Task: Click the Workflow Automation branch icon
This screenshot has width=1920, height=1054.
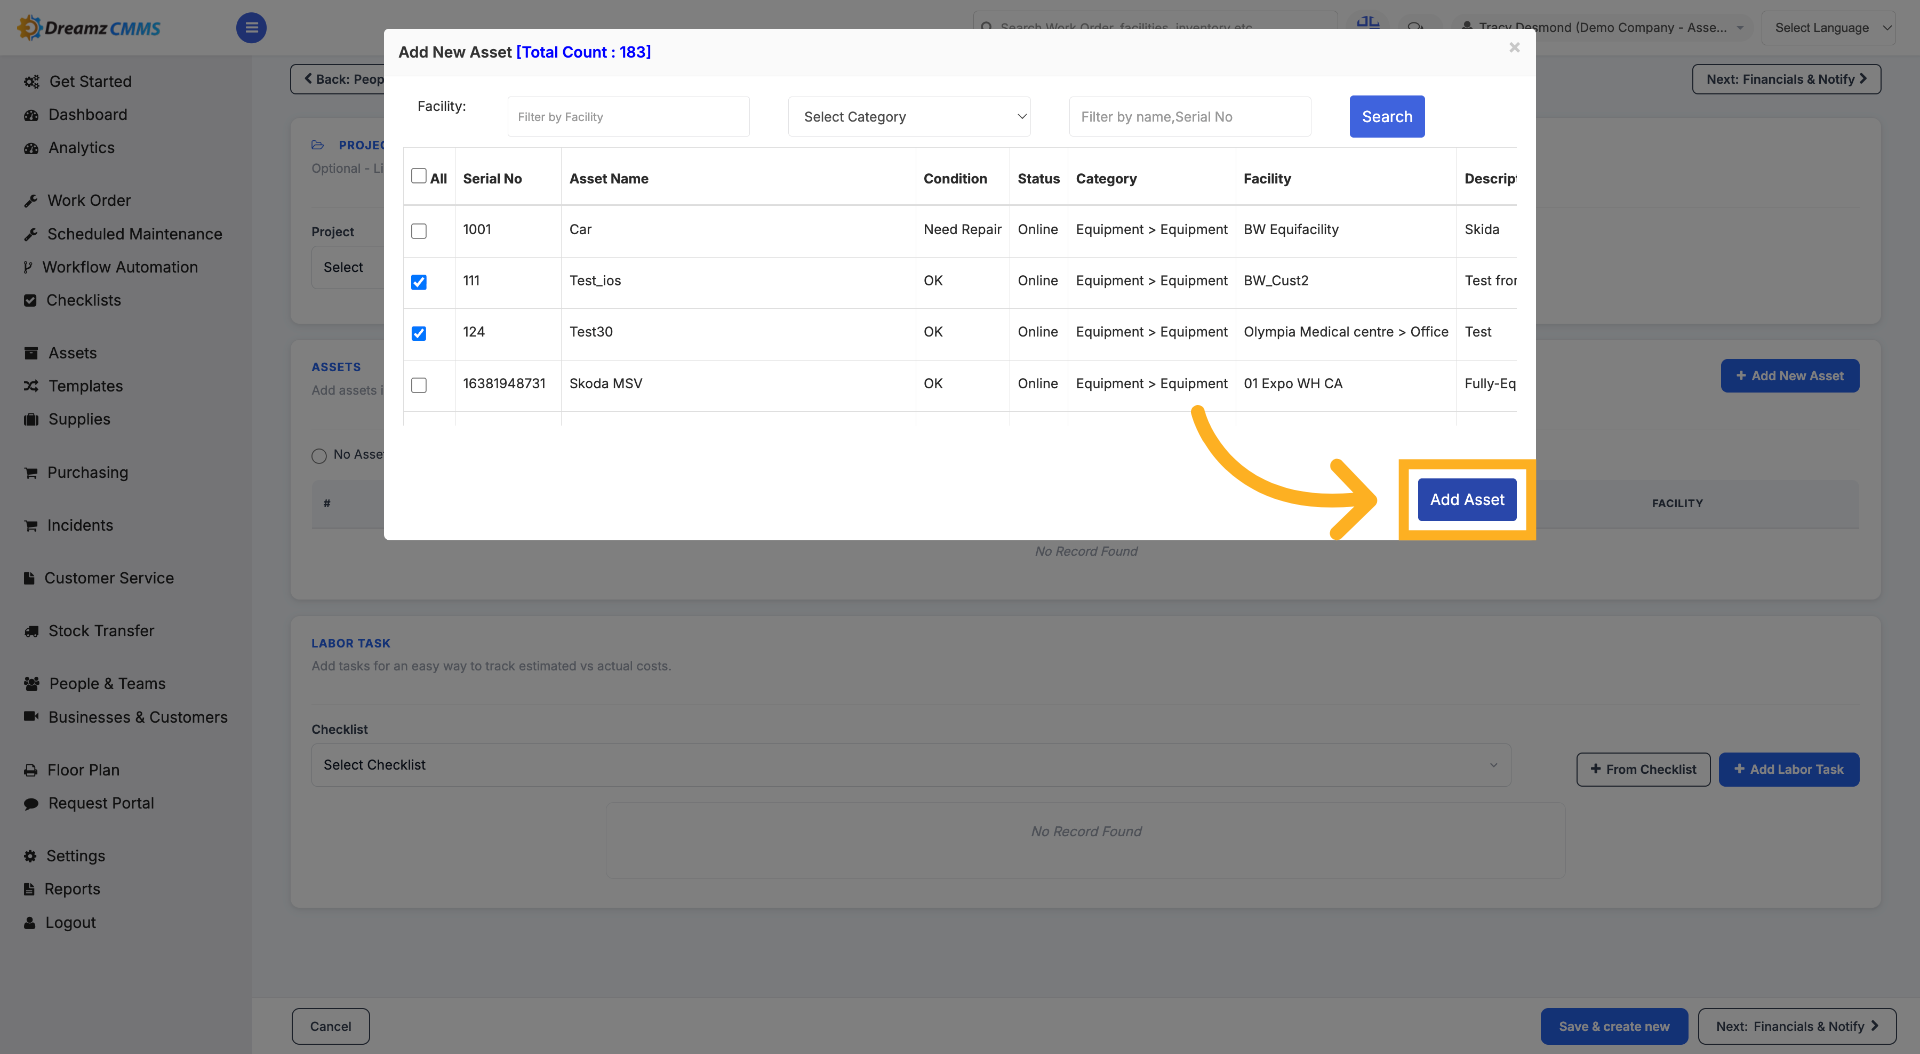Action: click(x=28, y=267)
